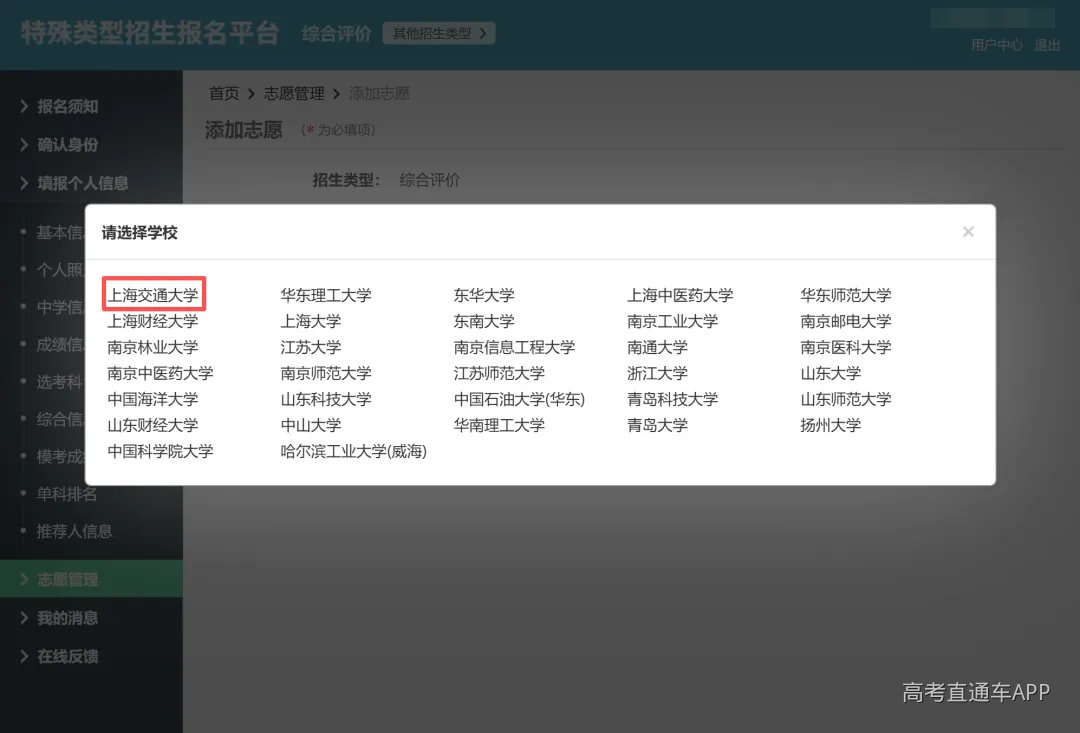Choose 南京信息工程大学
This screenshot has height=733, width=1080.
515,347
